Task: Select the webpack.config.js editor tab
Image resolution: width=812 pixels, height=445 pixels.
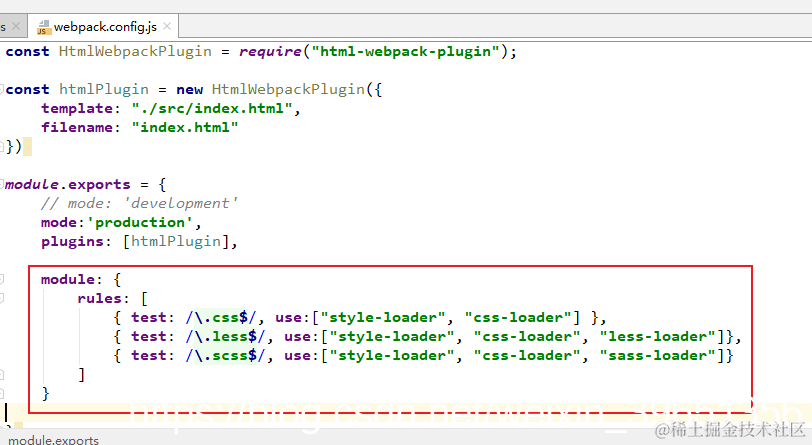Action: click(104, 26)
